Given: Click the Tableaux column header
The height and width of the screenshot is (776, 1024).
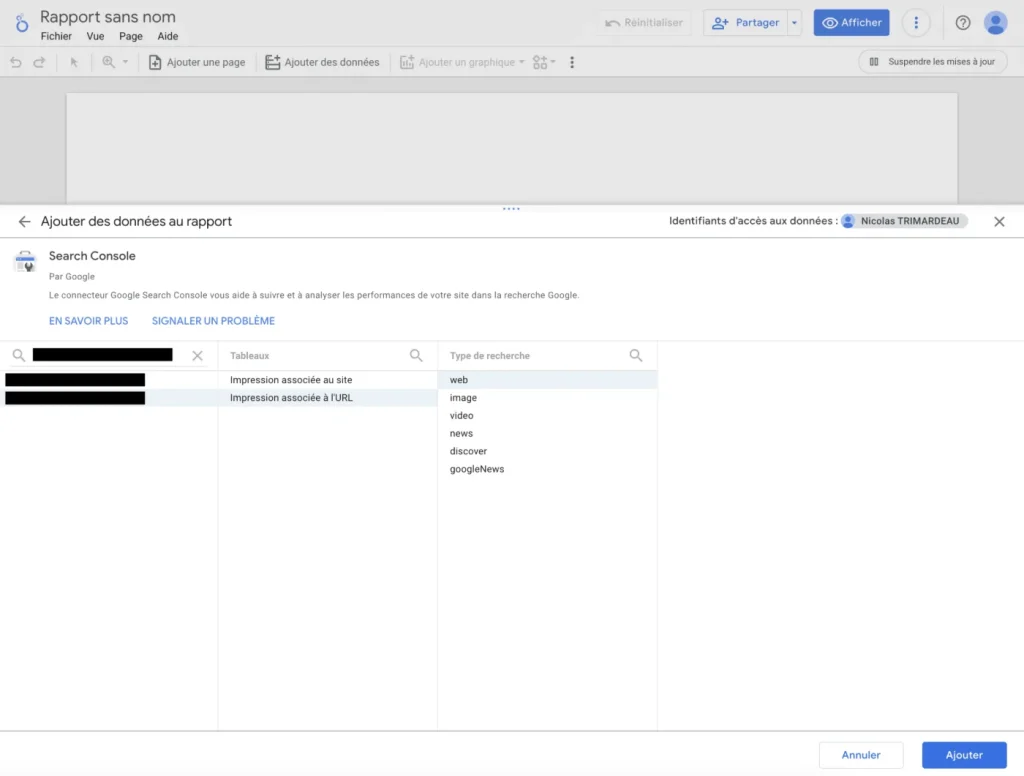Looking at the screenshot, I should 249,355.
